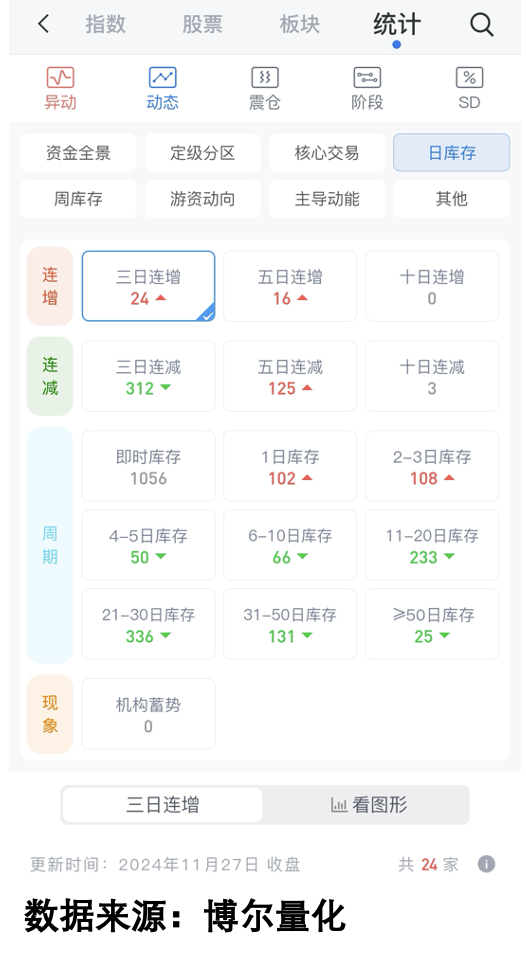Screen dimensions: 526x954
Task: Open the search magnifier icon
Action: tap(482, 25)
